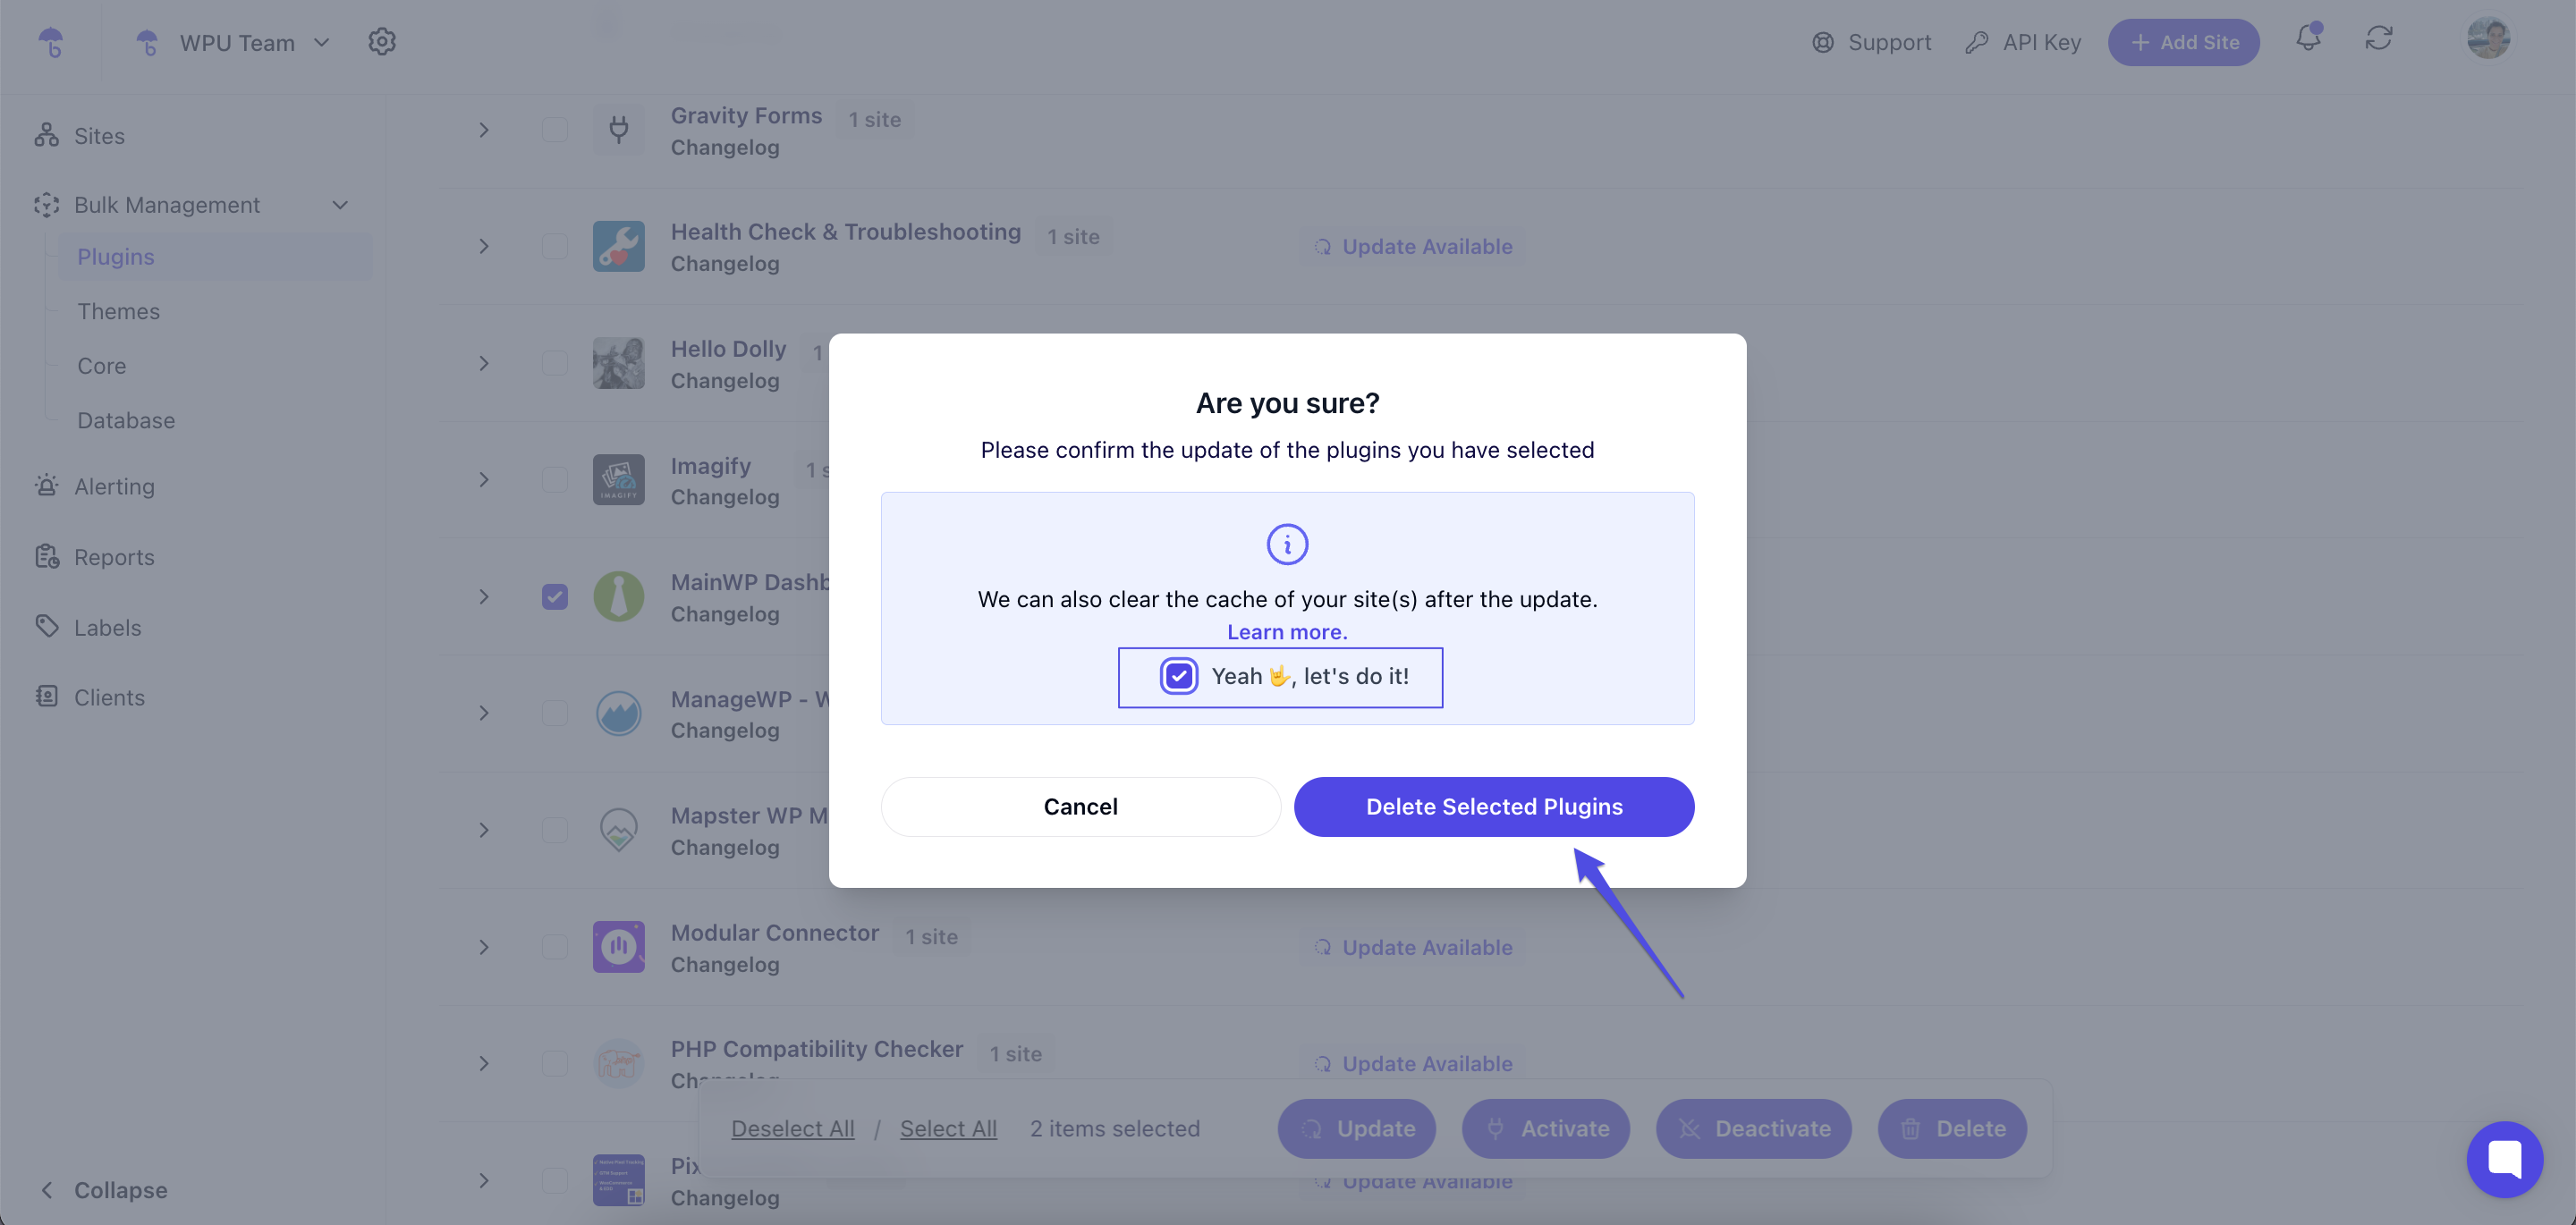Viewport: 2576px width, 1225px height.
Task: Click Select All in bottom bar
Action: click(x=947, y=1128)
